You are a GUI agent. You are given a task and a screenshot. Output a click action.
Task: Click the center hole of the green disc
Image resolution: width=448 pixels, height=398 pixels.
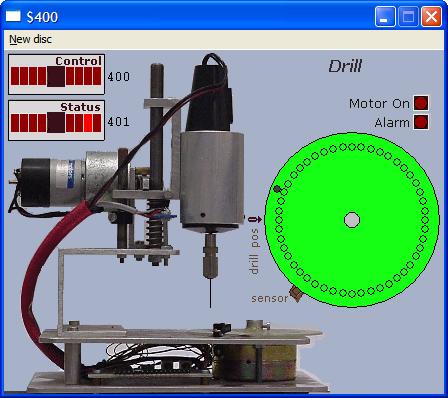tap(352, 220)
